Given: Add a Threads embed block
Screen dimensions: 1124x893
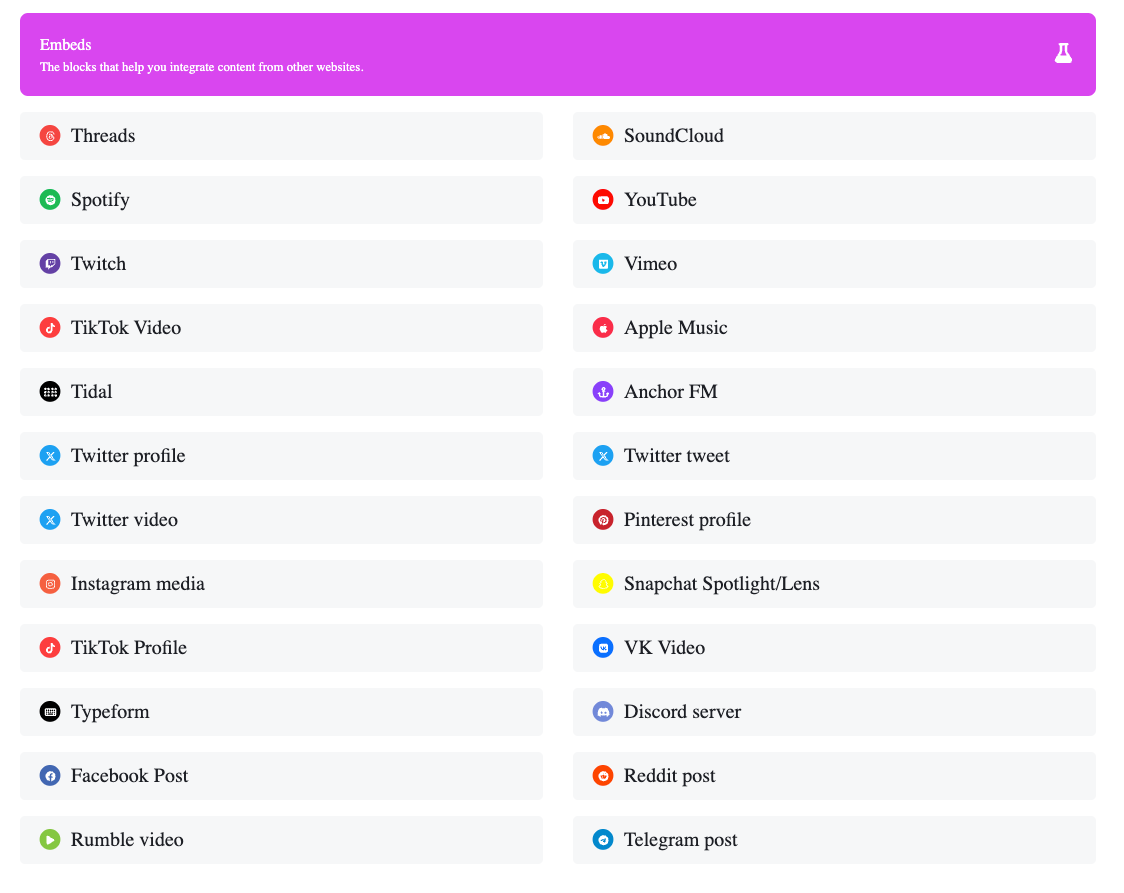Looking at the screenshot, I should (281, 135).
